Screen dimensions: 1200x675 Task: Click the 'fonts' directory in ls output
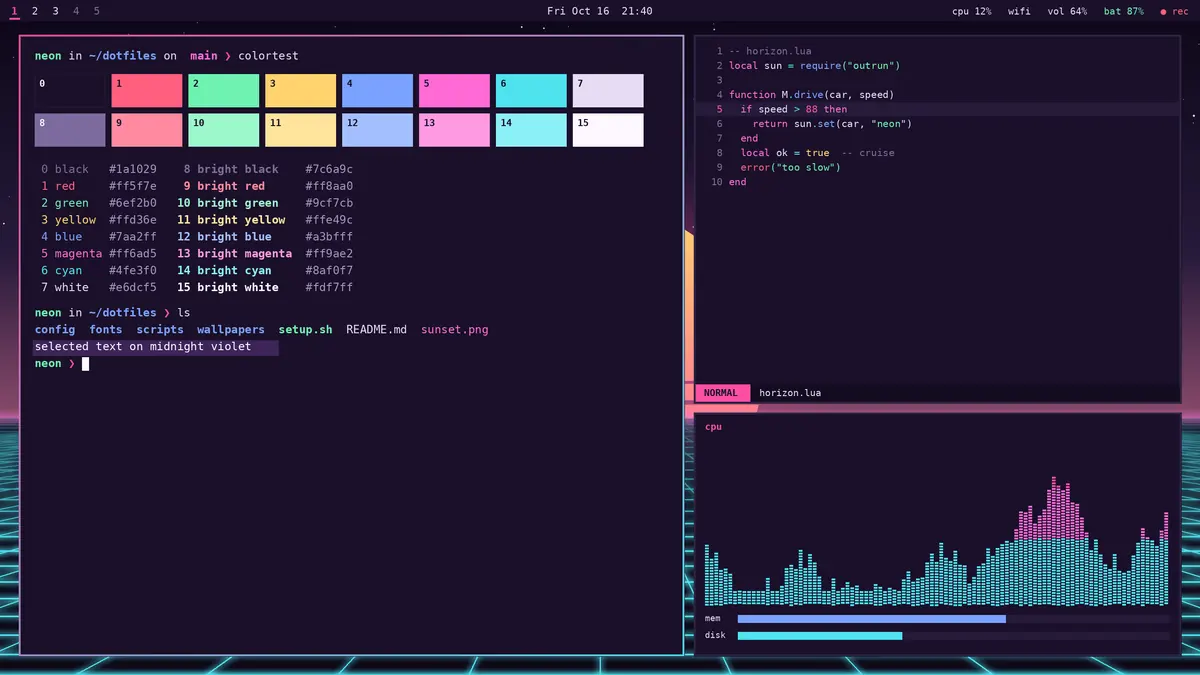tap(106, 329)
